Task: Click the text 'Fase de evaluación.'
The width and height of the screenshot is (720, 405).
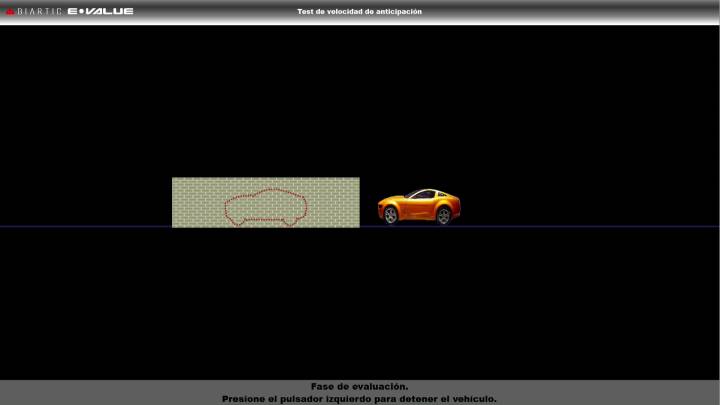Action: (x=359, y=387)
